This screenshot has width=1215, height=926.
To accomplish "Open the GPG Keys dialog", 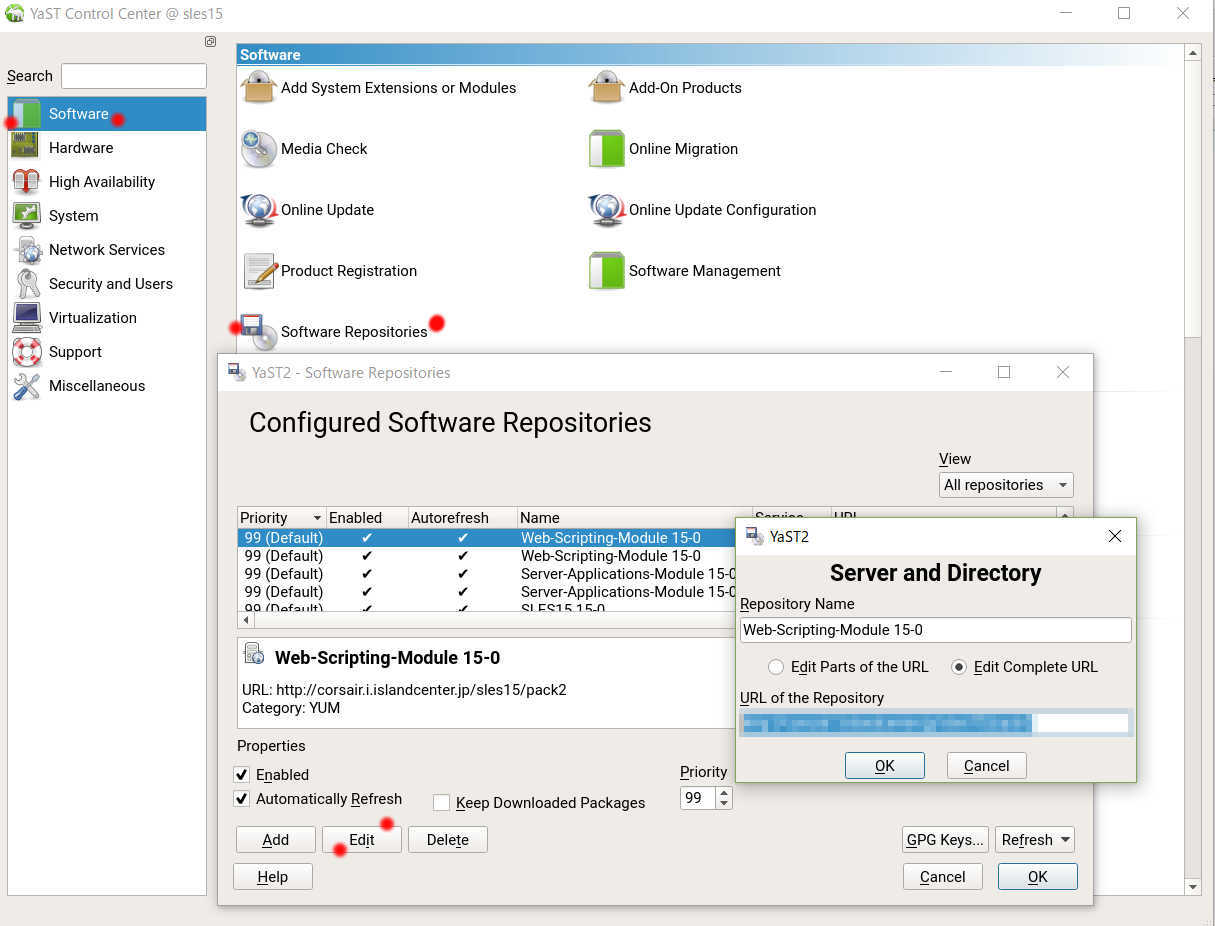I will point(945,840).
